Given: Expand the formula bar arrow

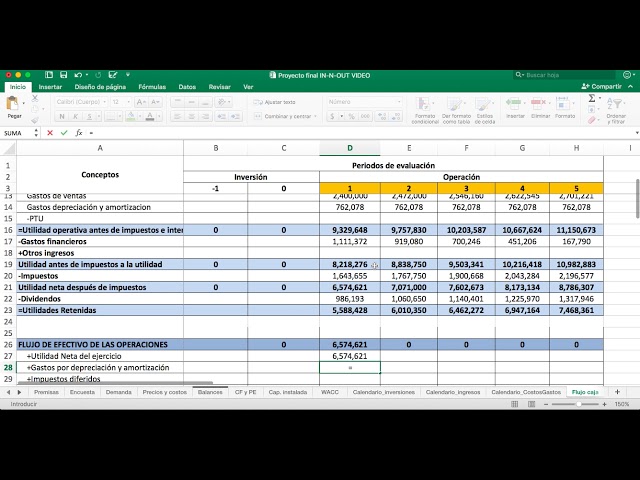Looking at the screenshot, I should click(x=637, y=133).
